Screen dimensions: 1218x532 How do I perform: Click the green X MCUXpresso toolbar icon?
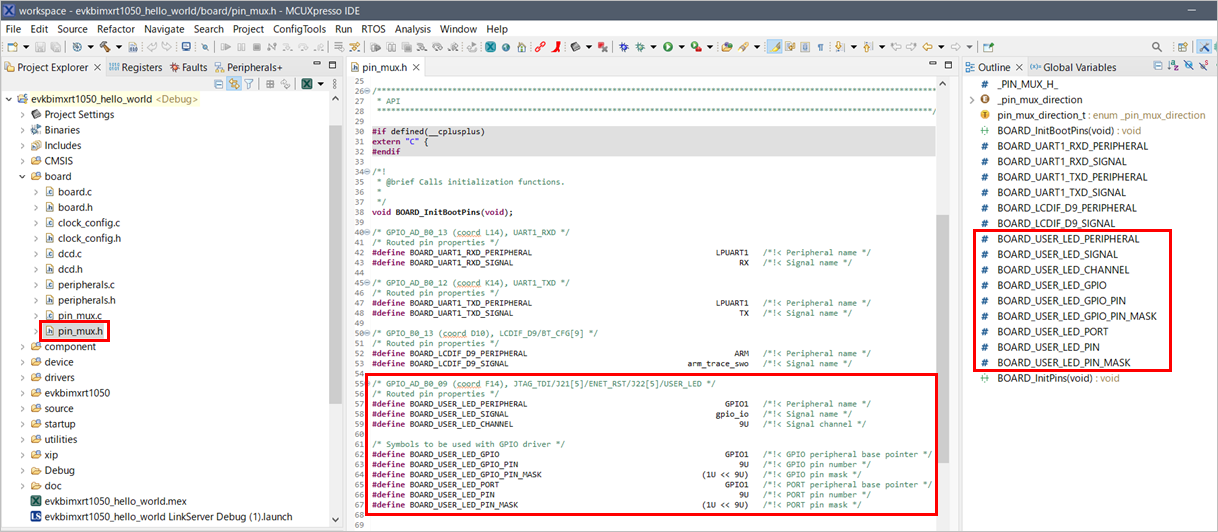(489, 46)
